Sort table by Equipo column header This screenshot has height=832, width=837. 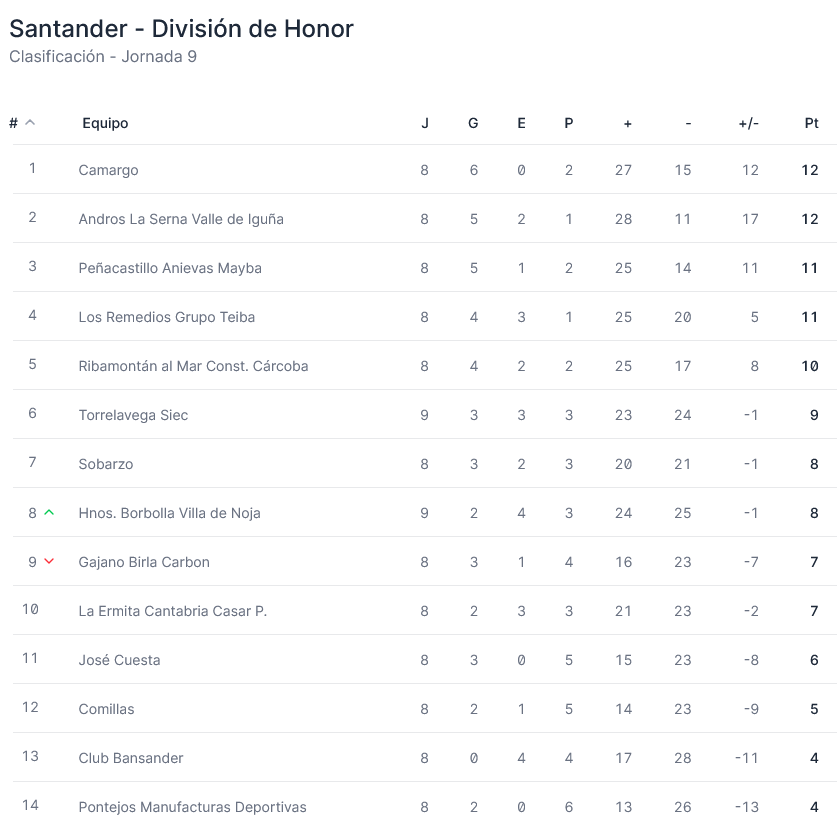[105, 123]
